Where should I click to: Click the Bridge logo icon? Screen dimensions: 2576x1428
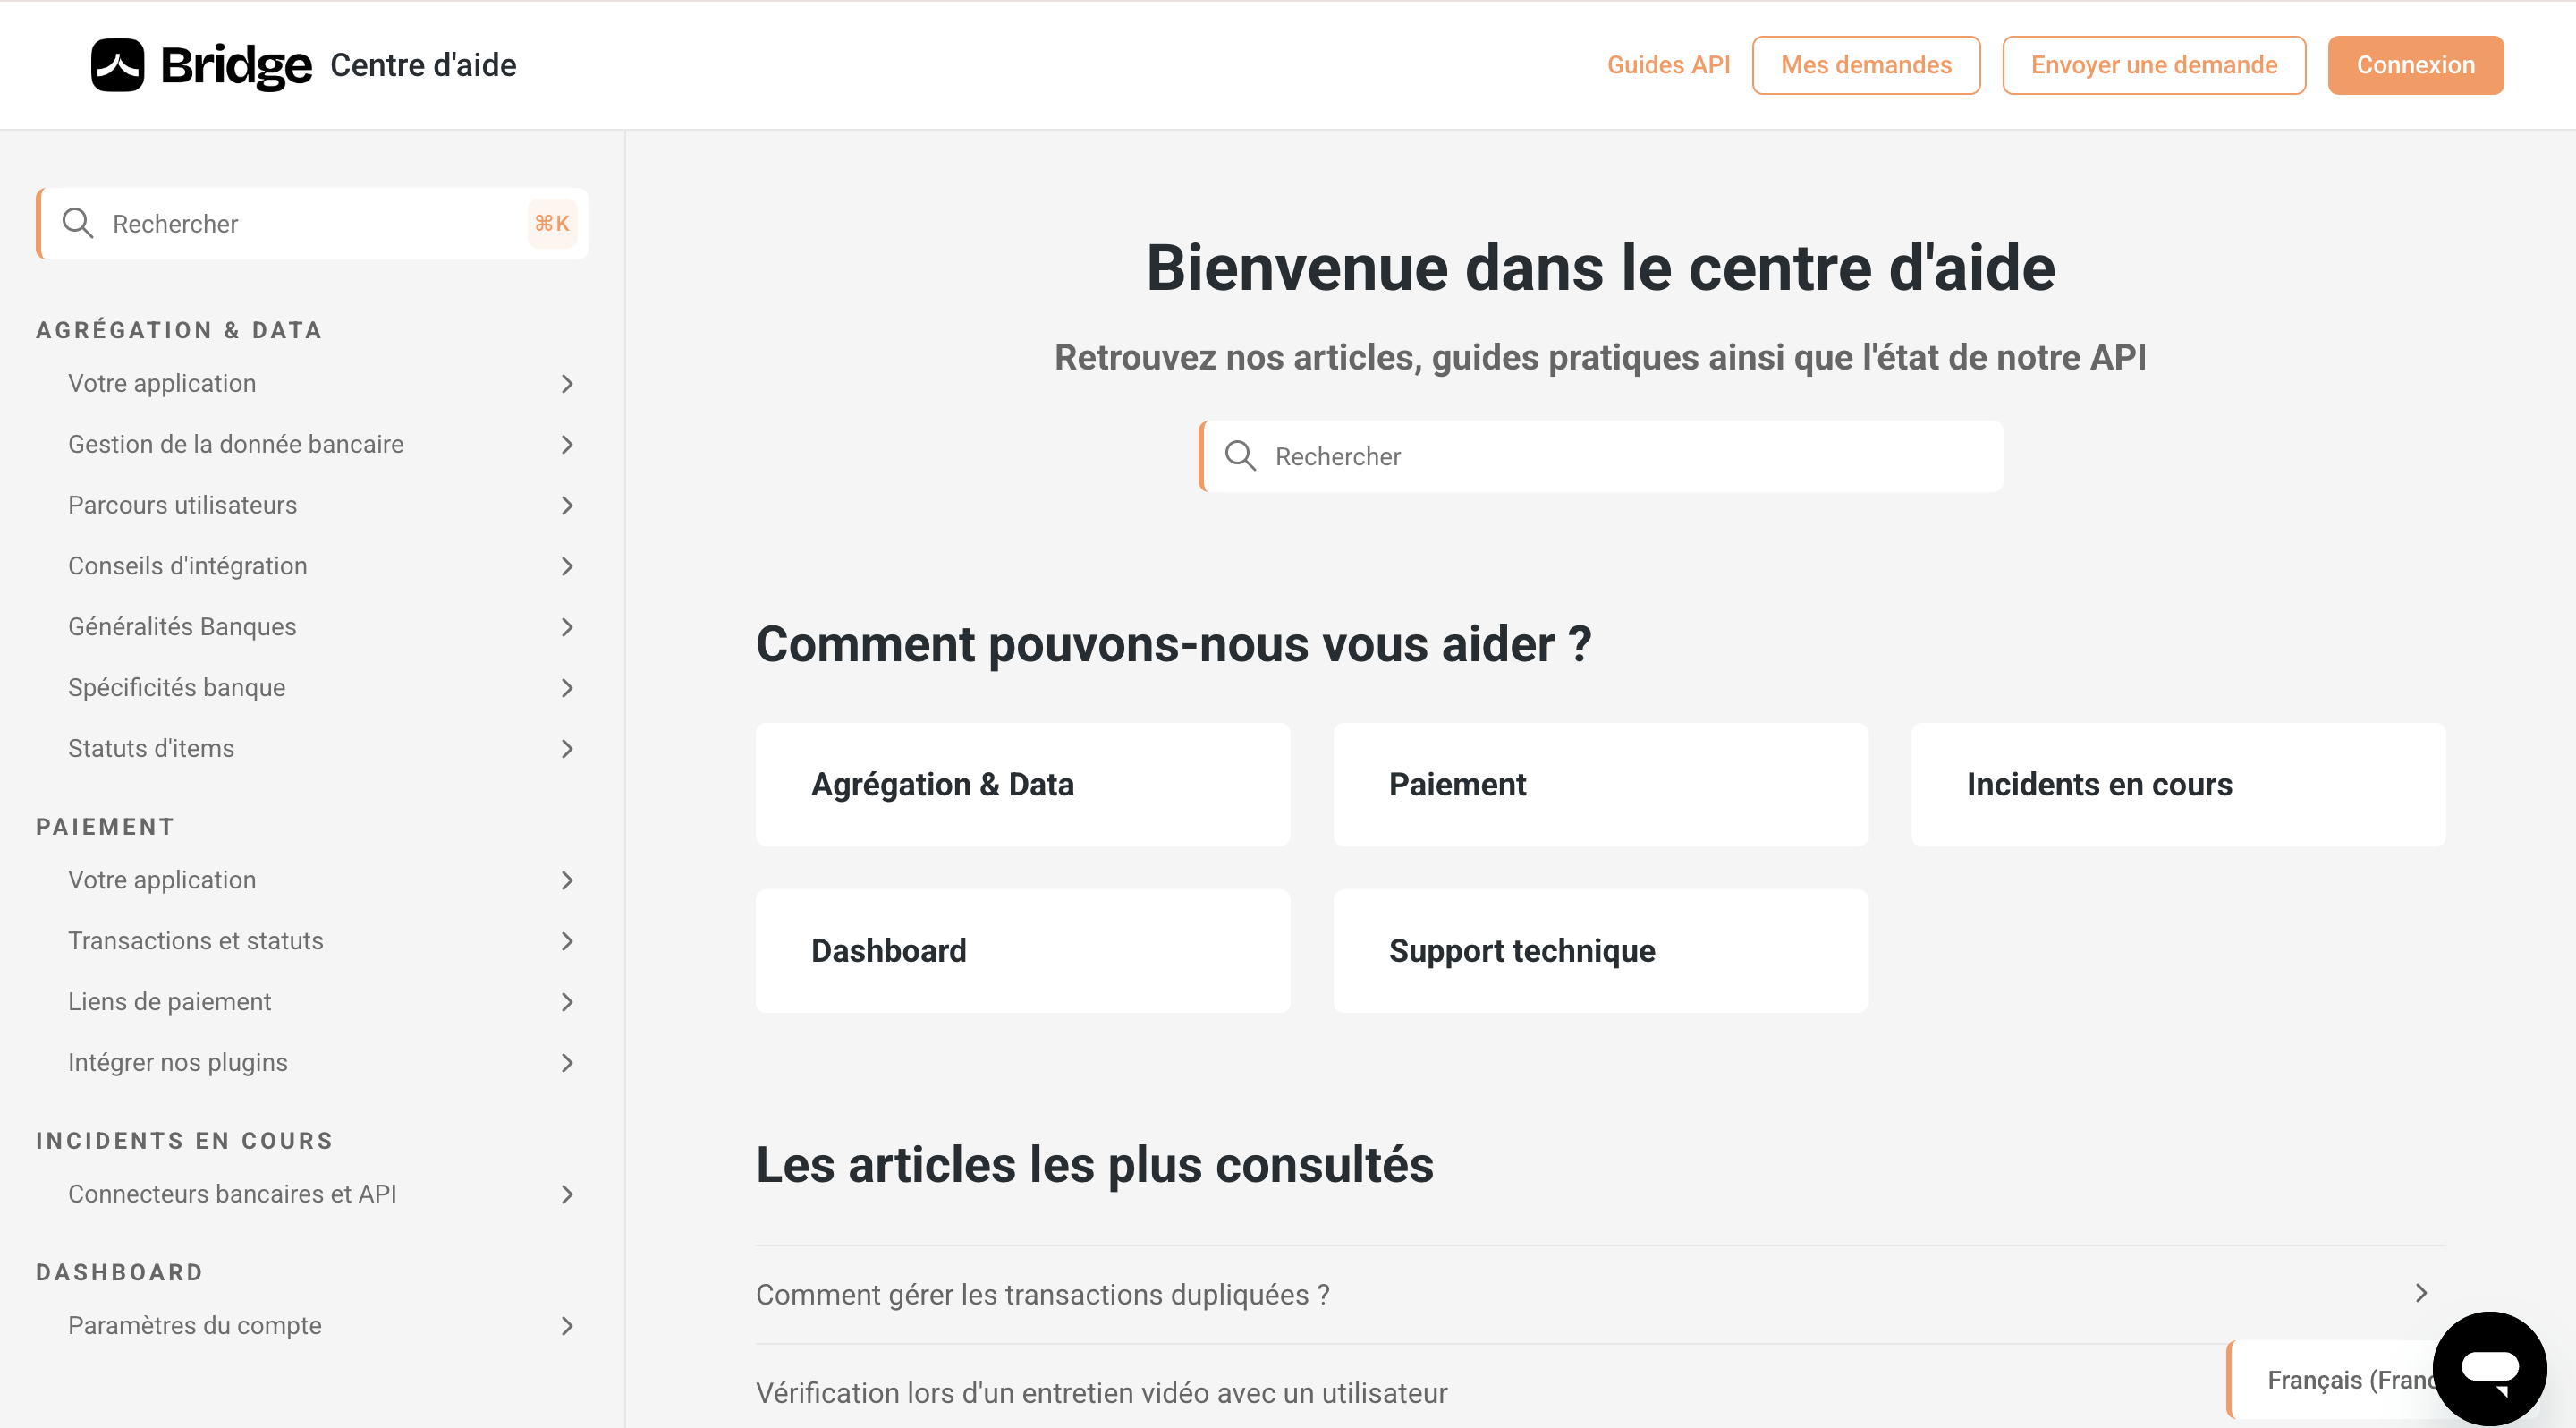(118, 65)
